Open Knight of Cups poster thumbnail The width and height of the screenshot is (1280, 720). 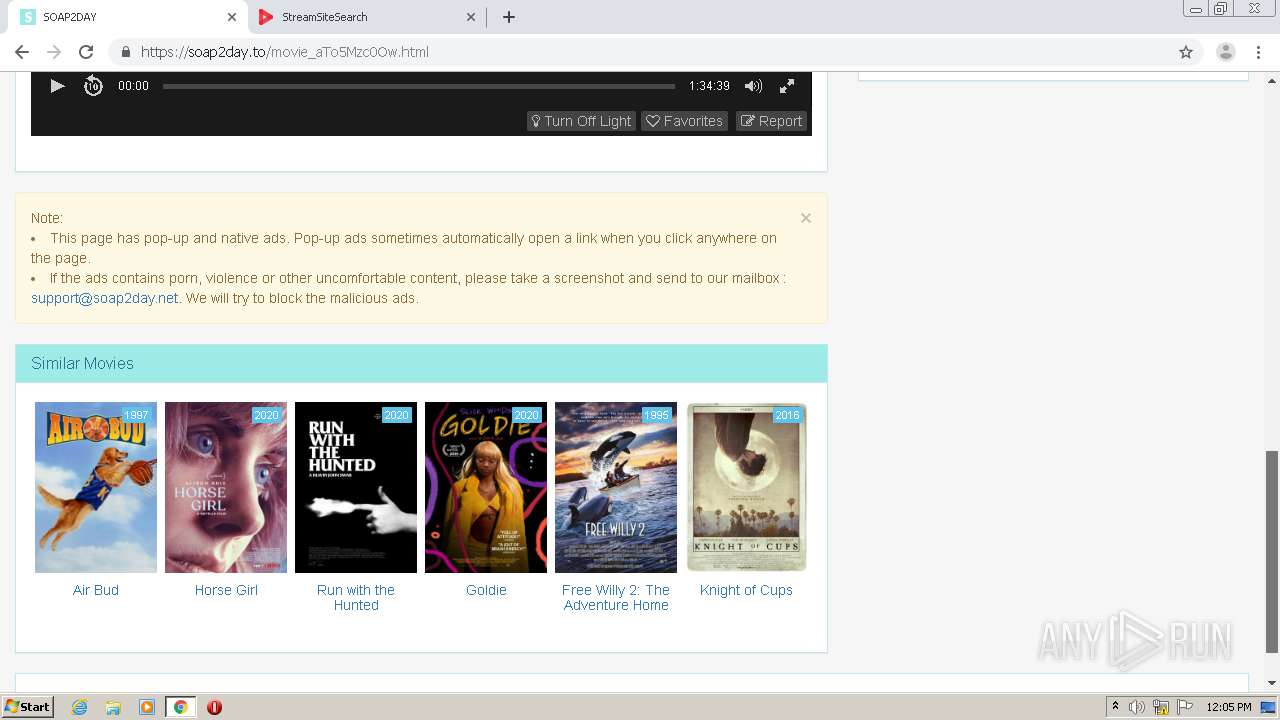746,487
